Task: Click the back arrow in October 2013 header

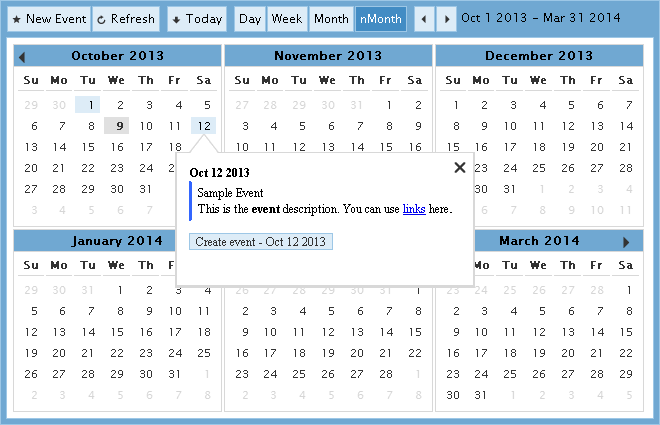Action: click(22, 57)
